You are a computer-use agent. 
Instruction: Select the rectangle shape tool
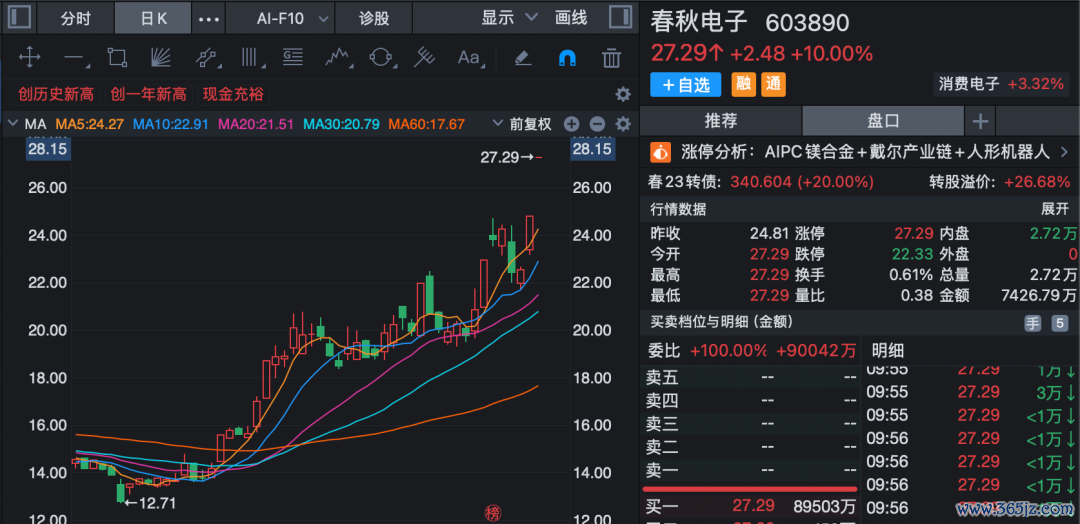[x=117, y=58]
